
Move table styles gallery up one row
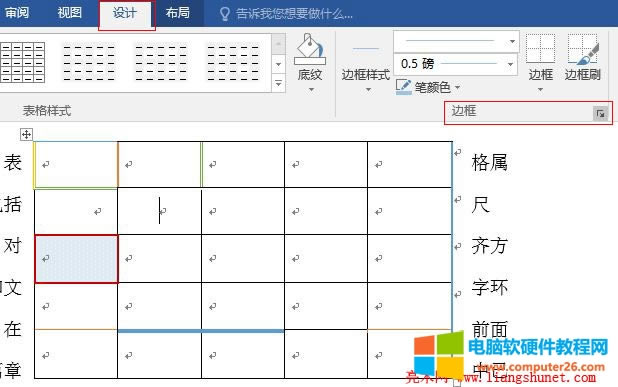[279, 44]
